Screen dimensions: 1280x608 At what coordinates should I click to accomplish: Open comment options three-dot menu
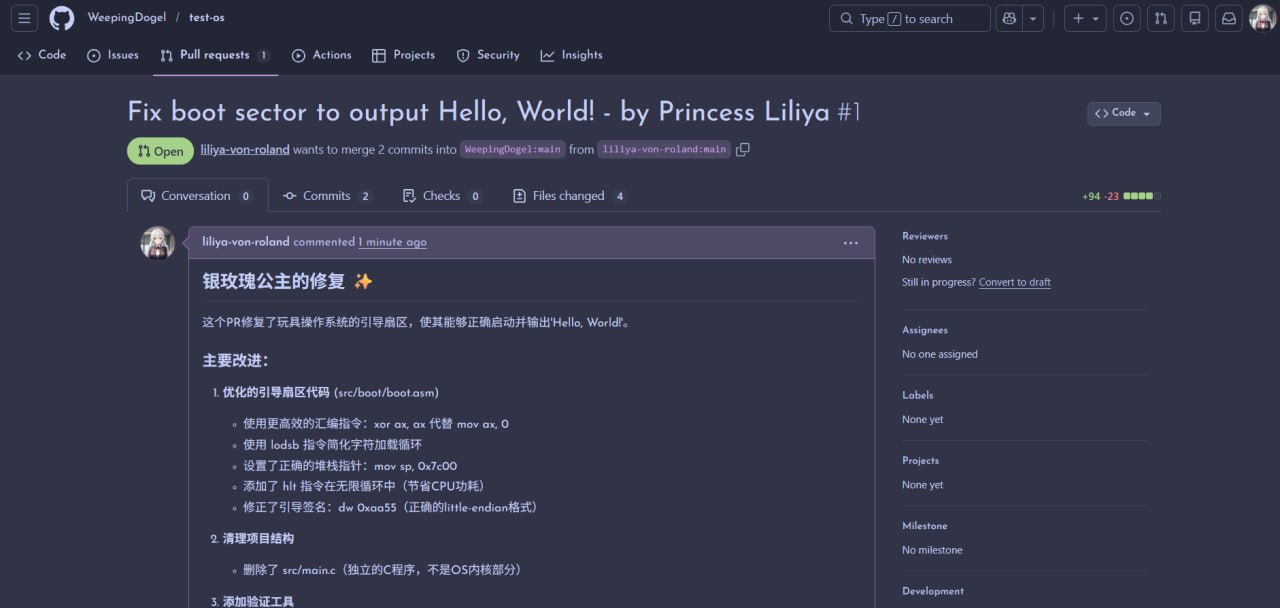(850, 242)
